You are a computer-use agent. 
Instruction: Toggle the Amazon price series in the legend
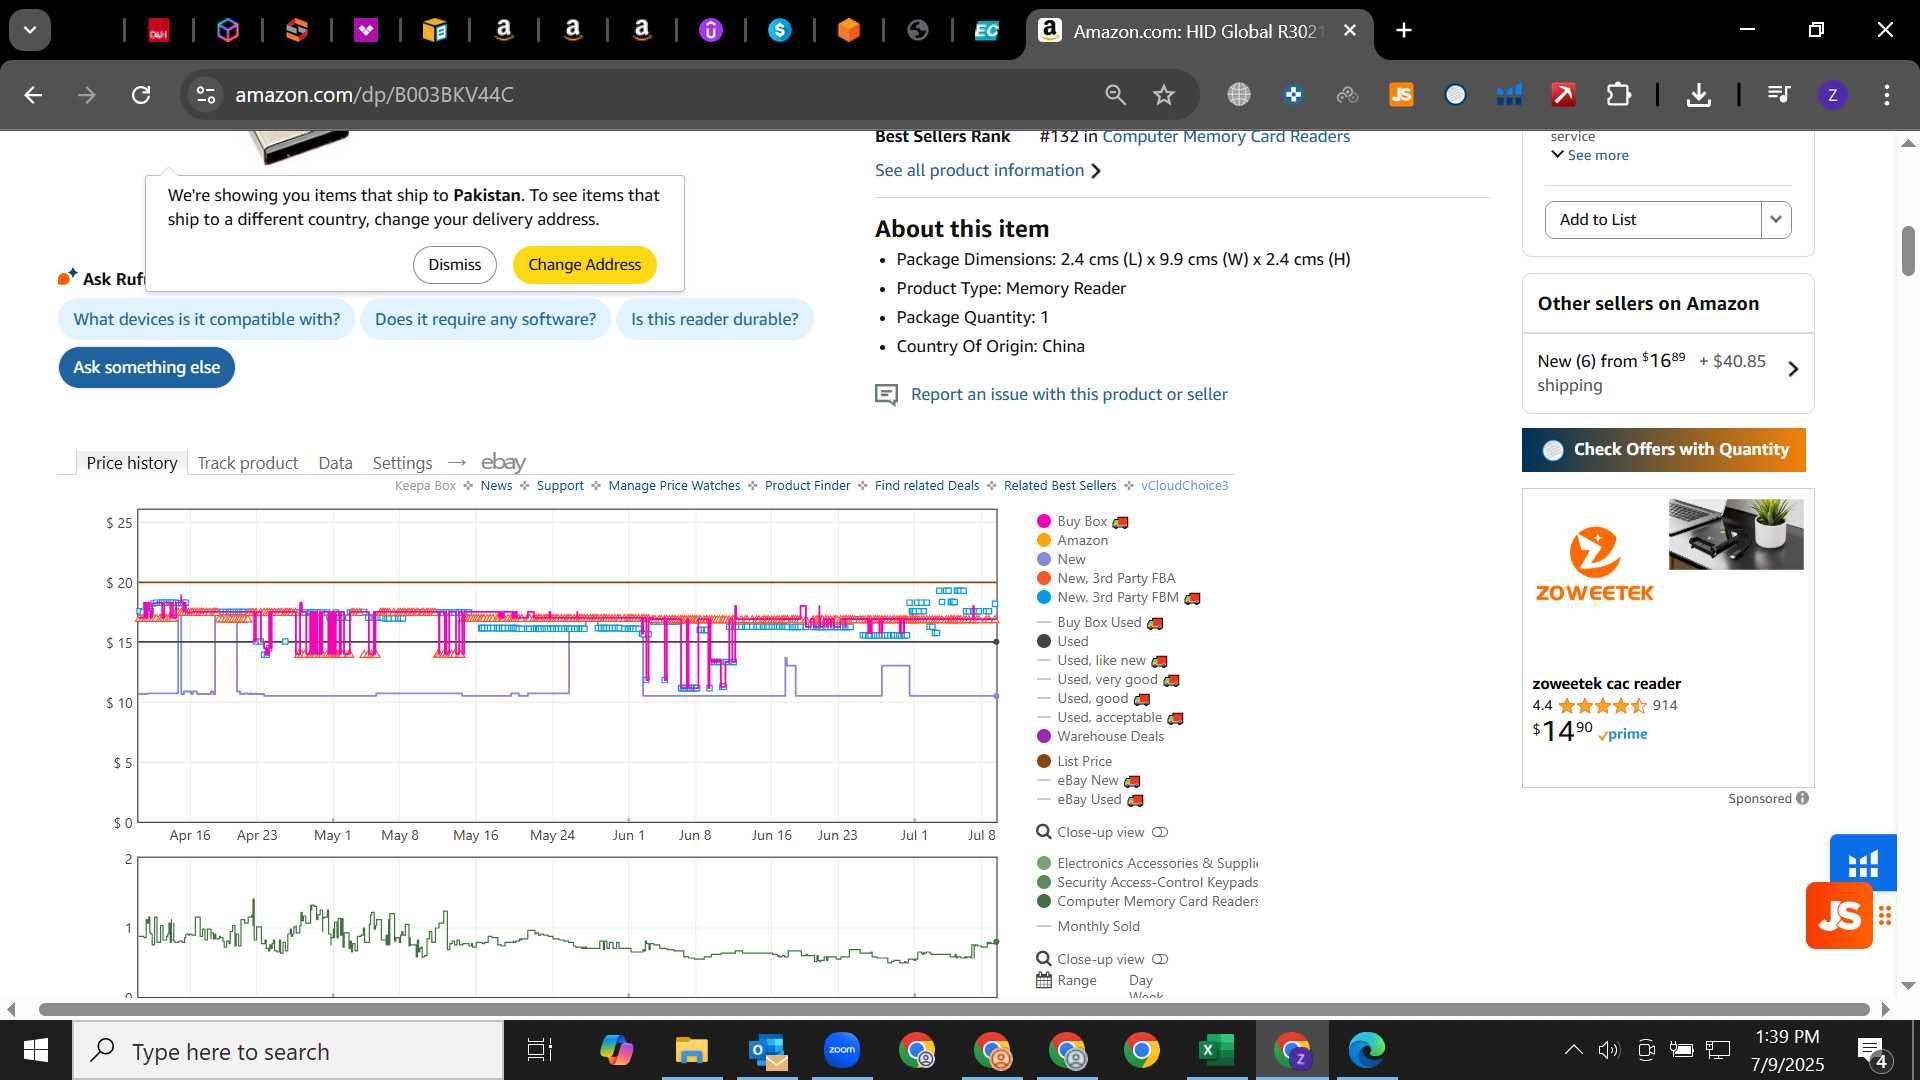[x=1072, y=540]
